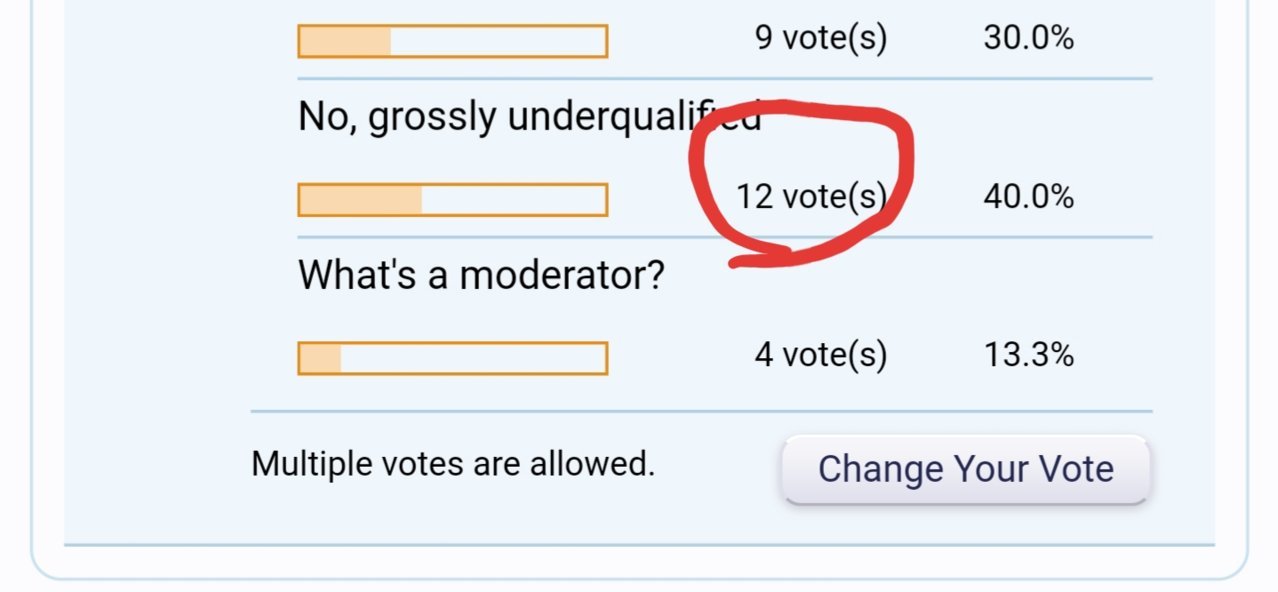Viewport: 1278px width, 592px height.
Task: Click the 30.0% percentage label
Action: tap(1028, 39)
